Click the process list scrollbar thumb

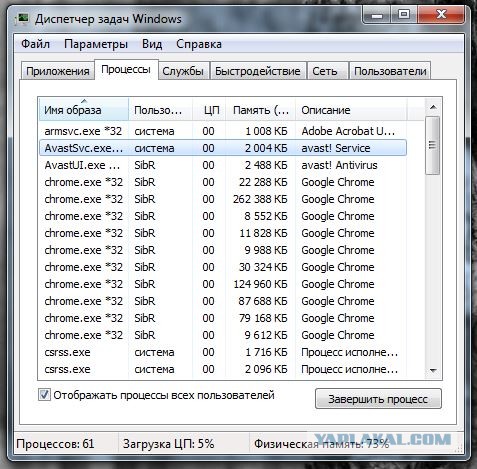(x=433, y=145)
